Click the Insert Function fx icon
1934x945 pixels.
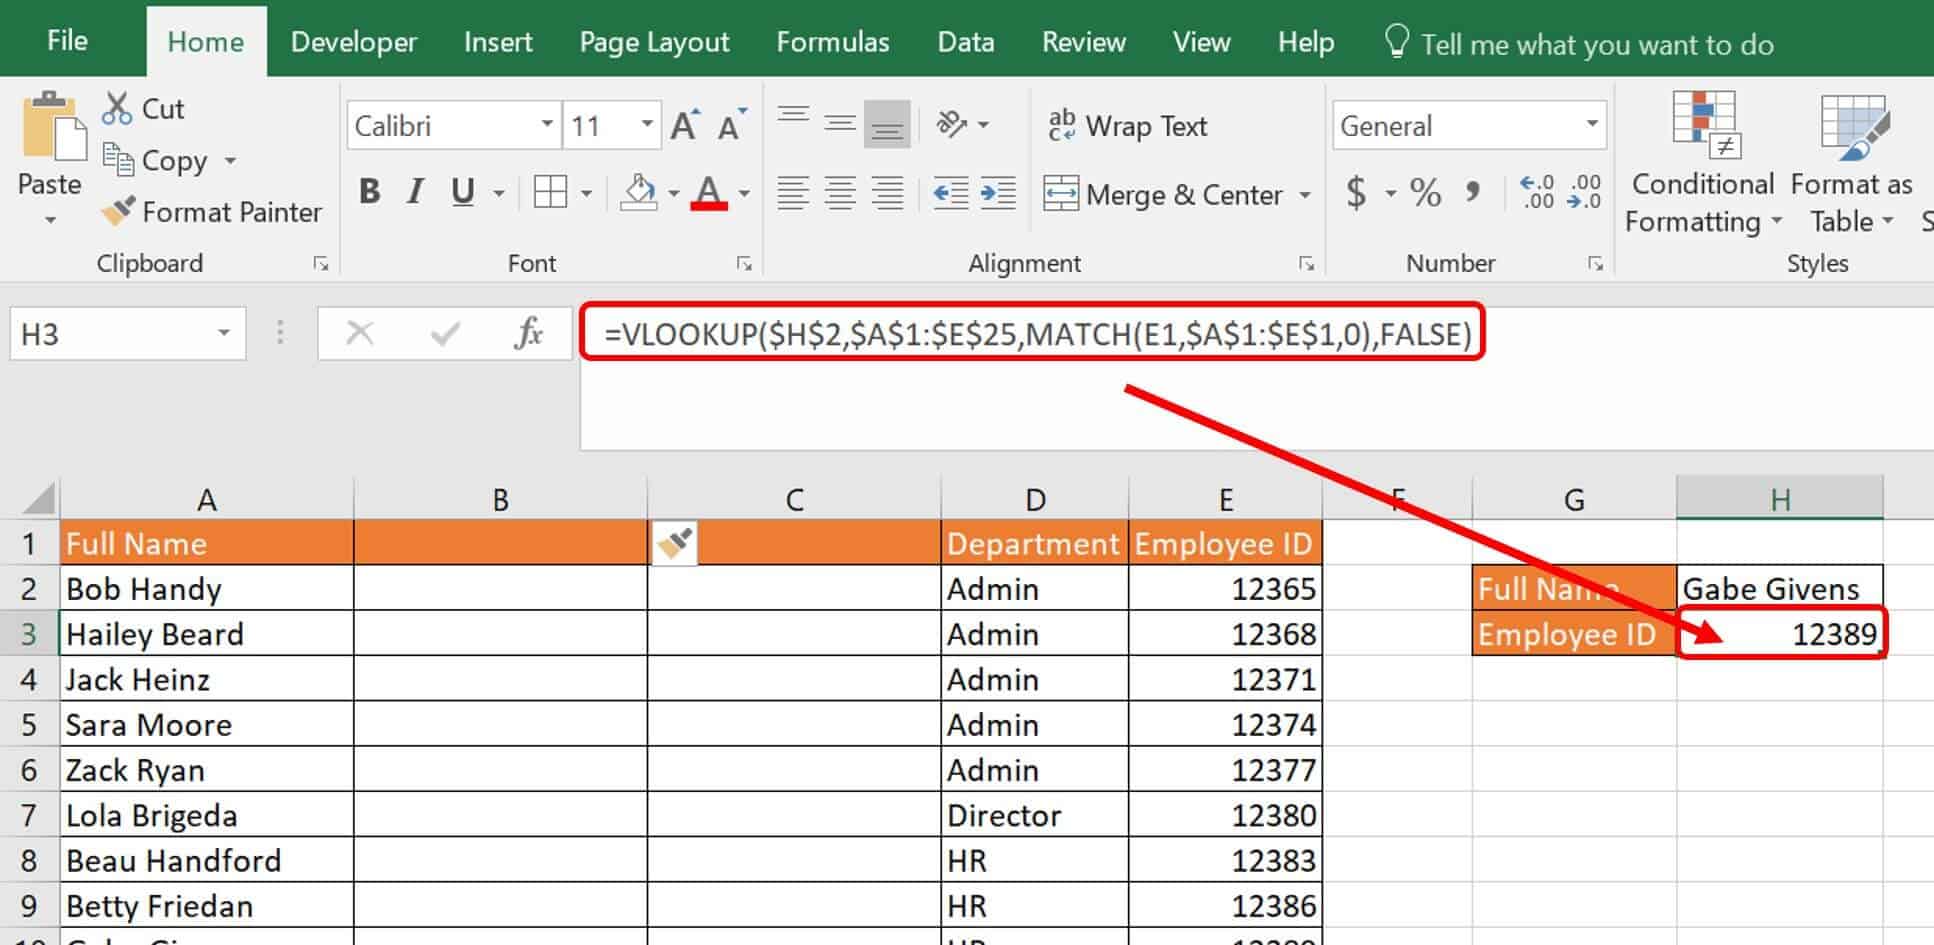pyautogui.click(x=528, y=333)
